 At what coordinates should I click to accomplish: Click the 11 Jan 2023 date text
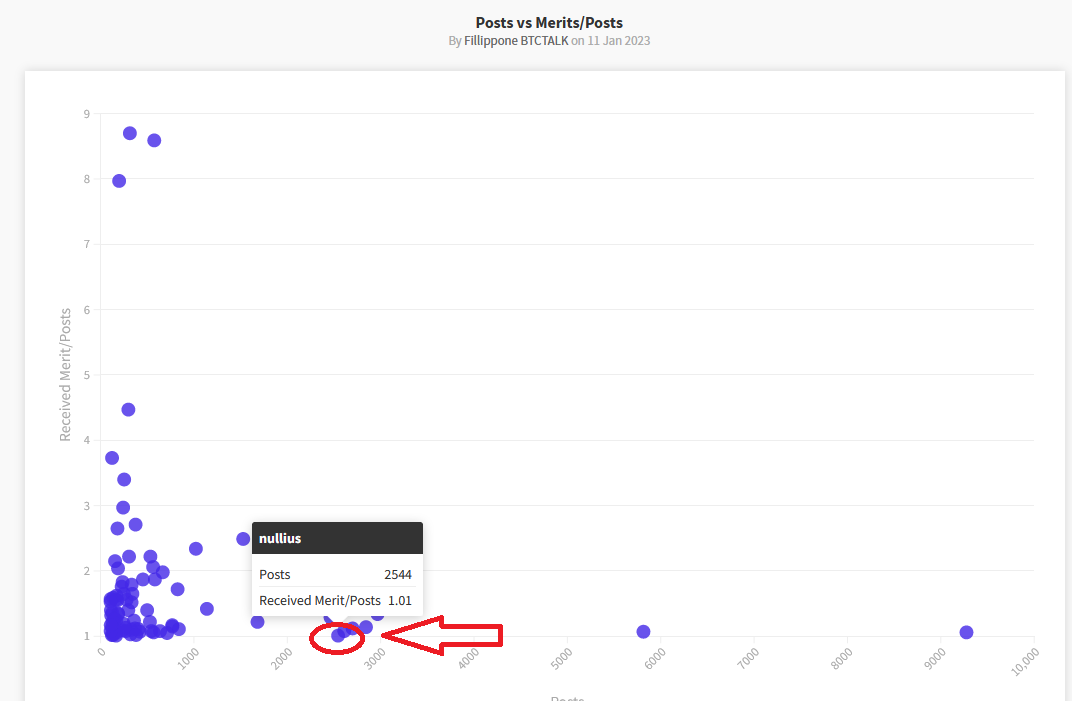617,41
